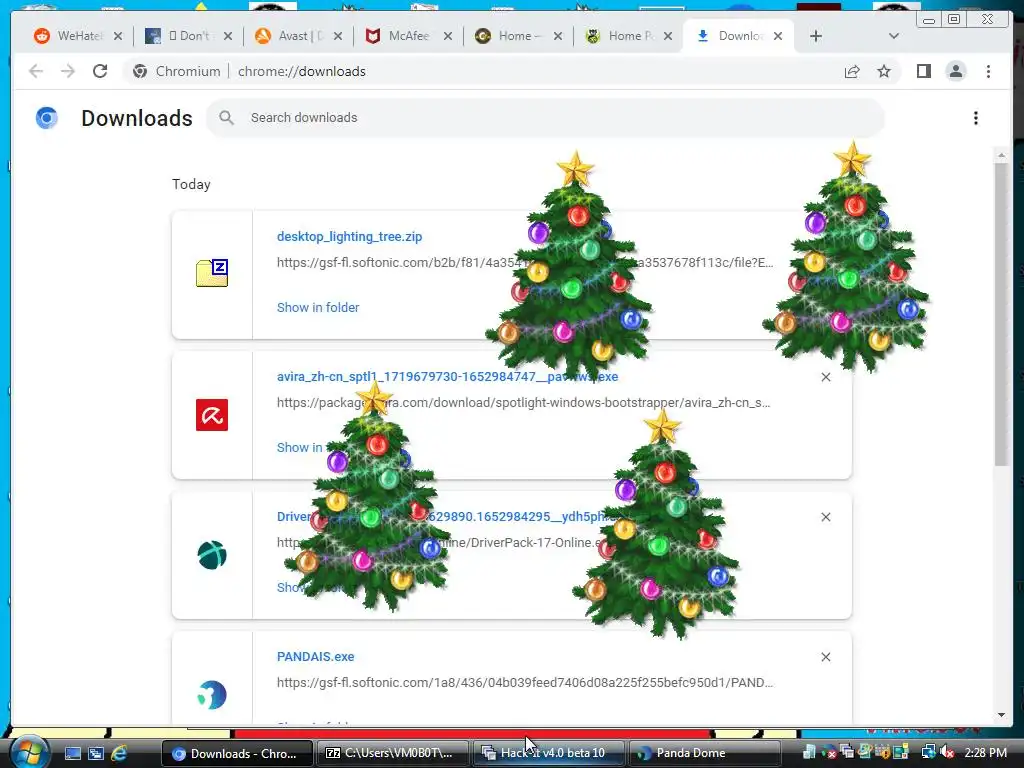Click the Chromium logo next to Downloads title
Image resolution: width=1024 pixels, height=768 pixels.
[46, 118]
